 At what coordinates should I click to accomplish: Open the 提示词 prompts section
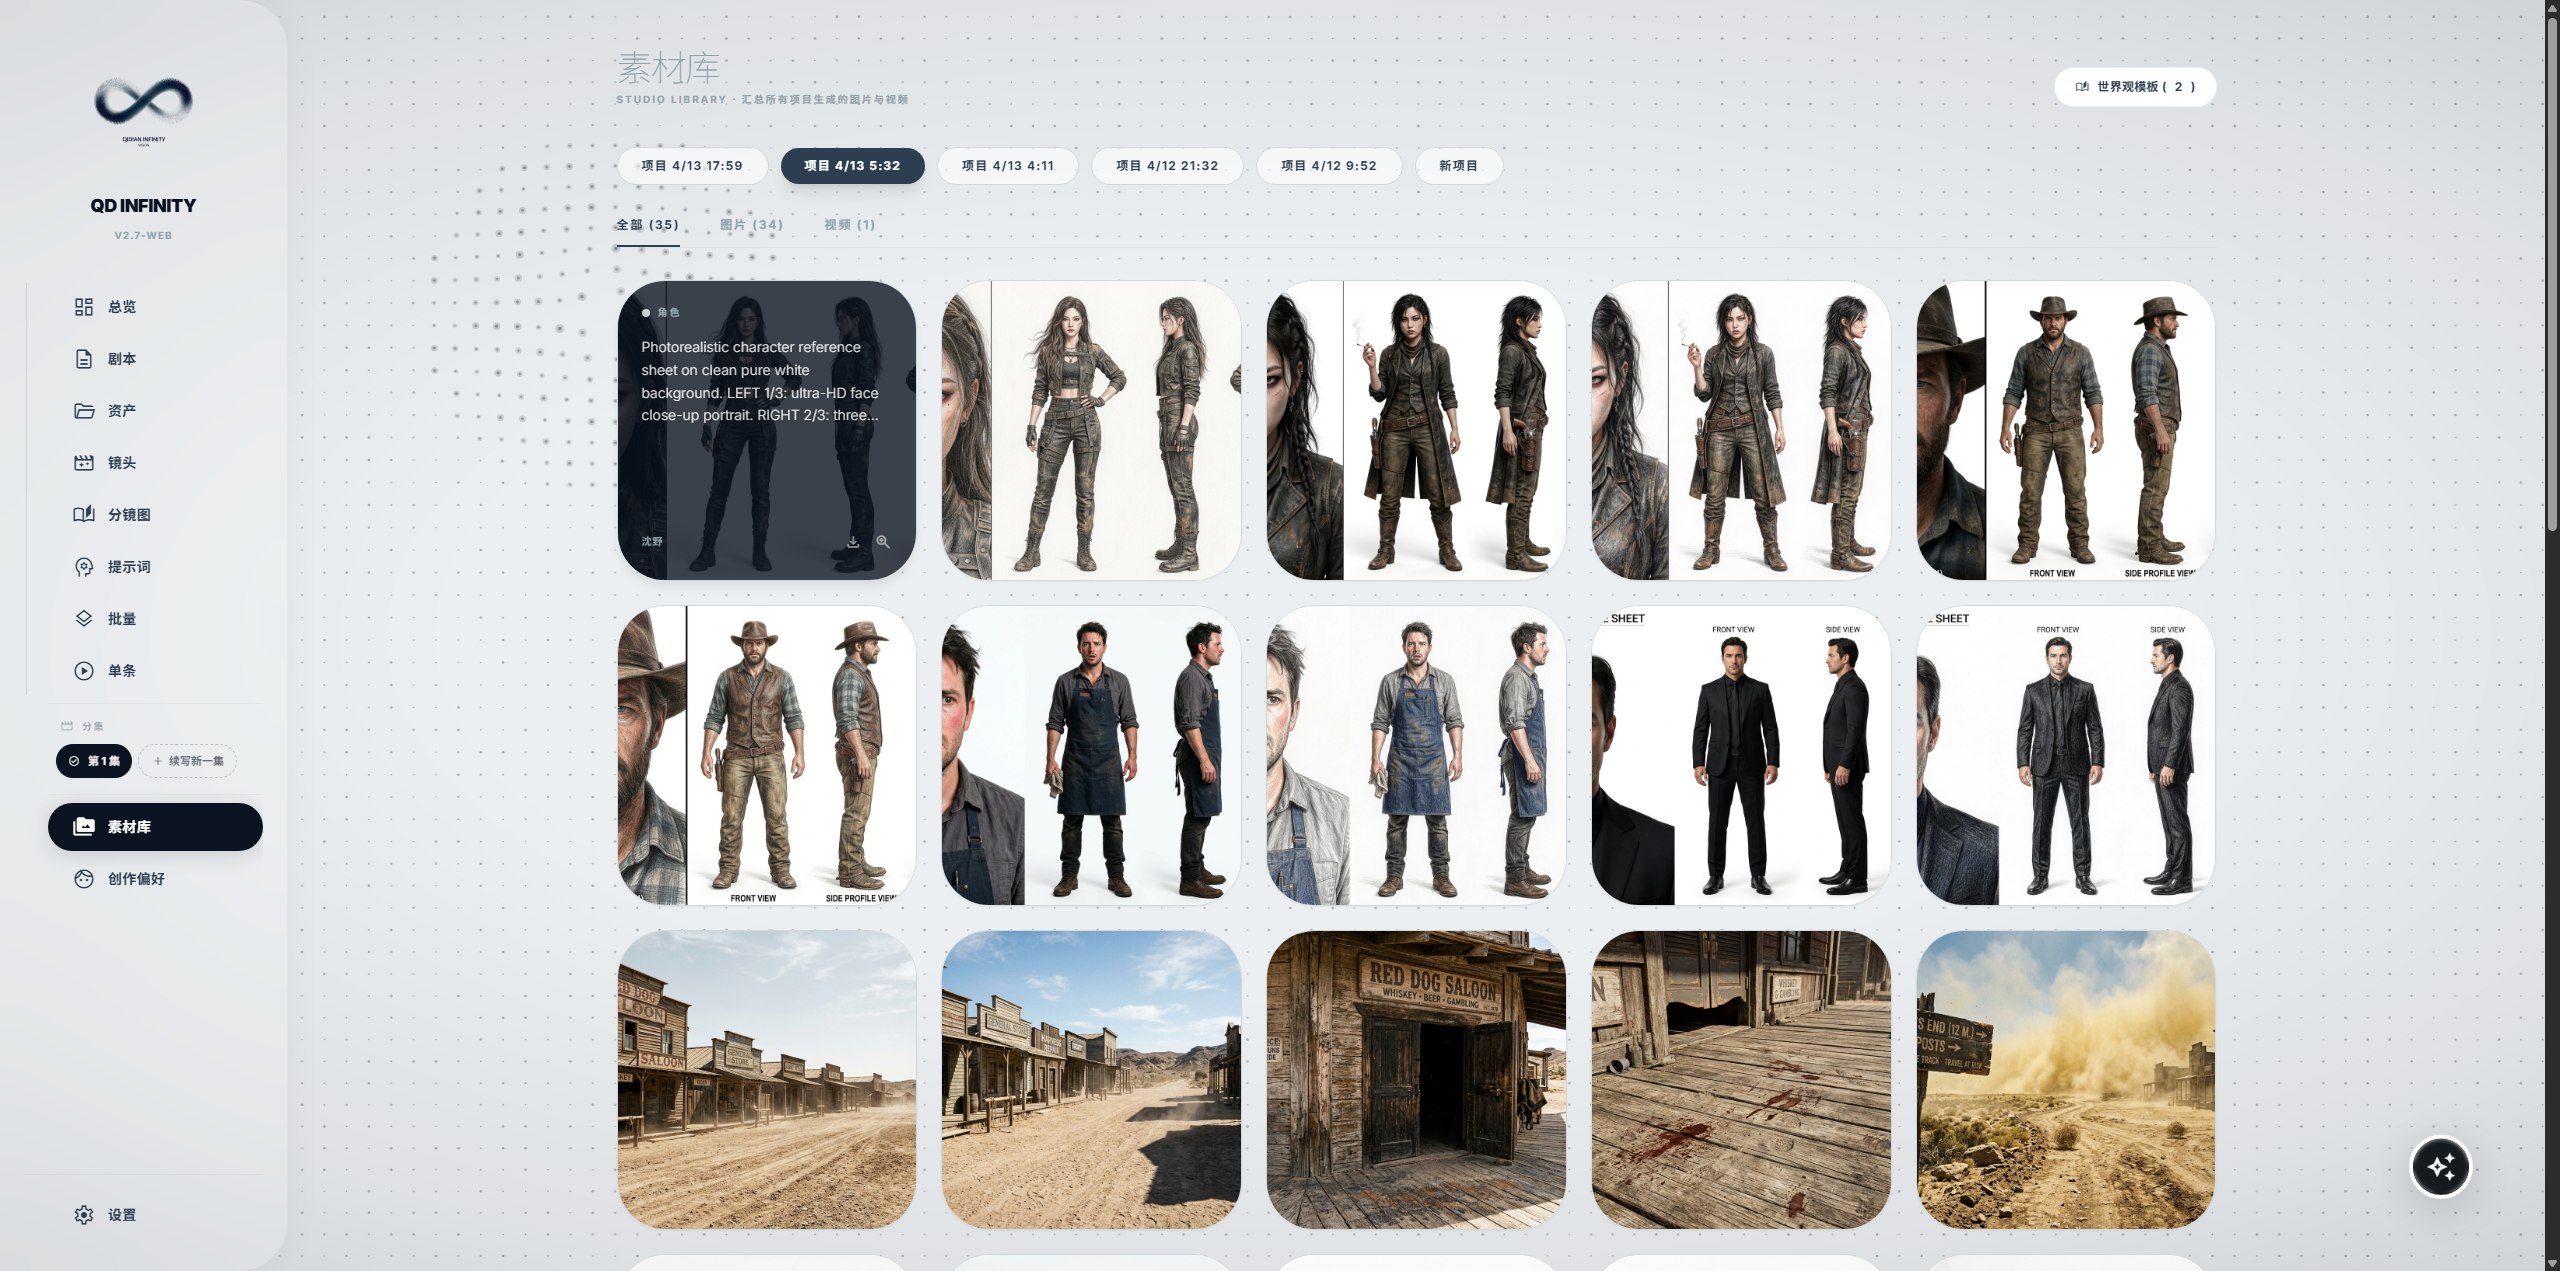(x=128, y=567)
